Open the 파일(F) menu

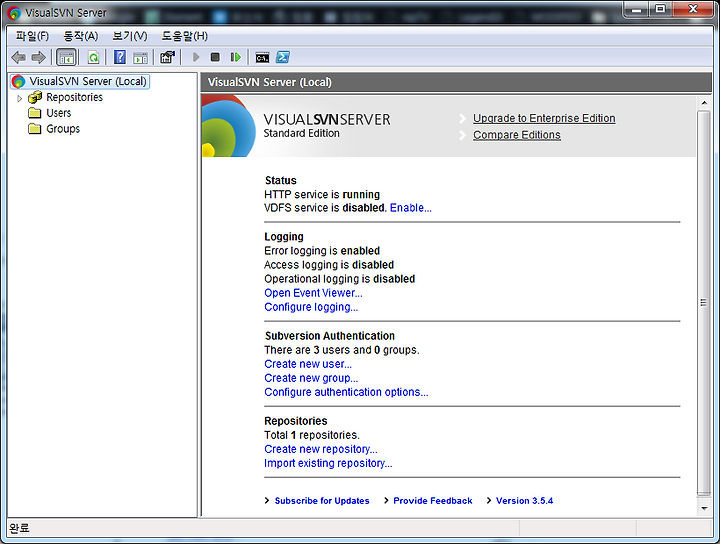pos(32,36)
